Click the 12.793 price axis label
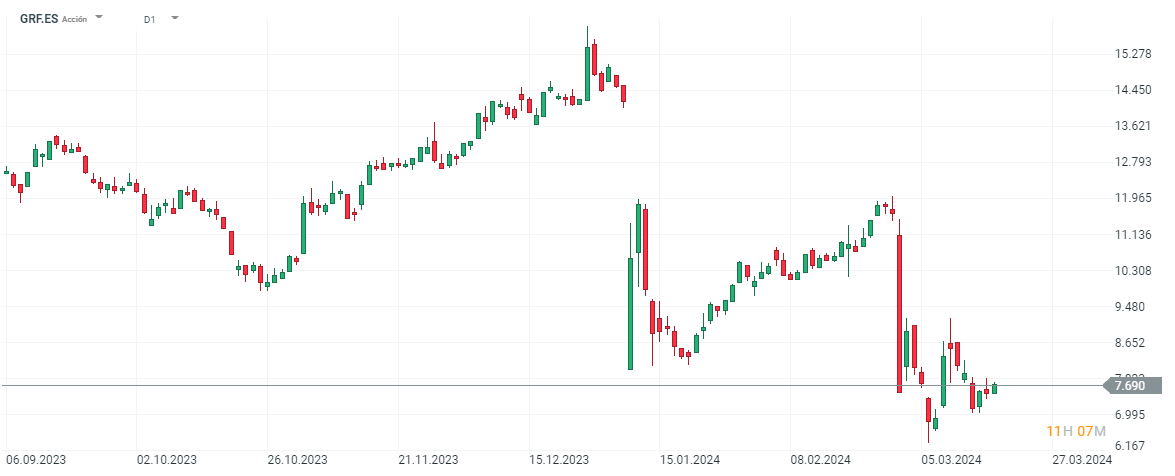Image resolution: width=1175 pixels, height=476 pixels. [x=1136, y=162]
